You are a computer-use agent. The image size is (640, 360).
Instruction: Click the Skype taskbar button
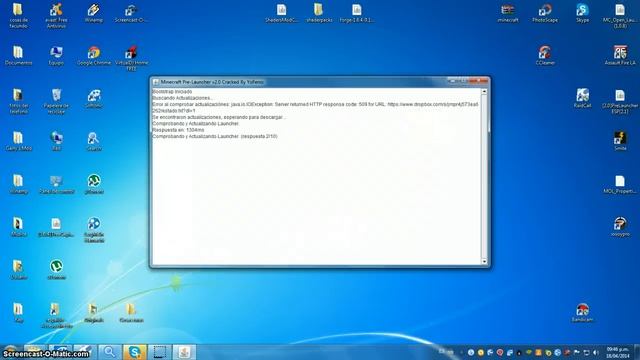click(x=134, y=352)
